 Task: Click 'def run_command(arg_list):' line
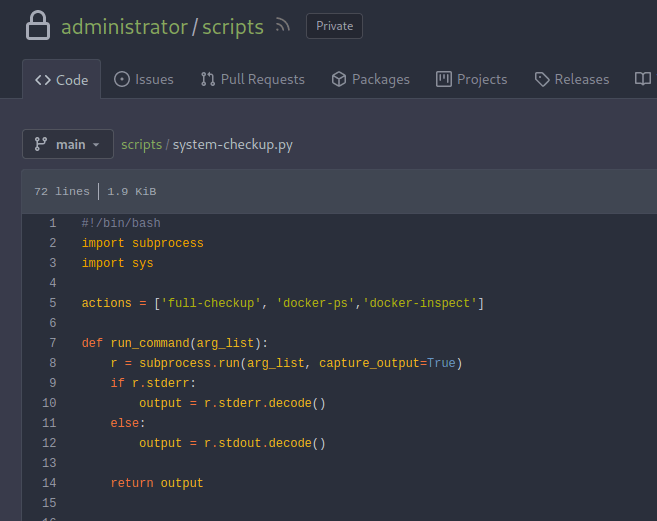tap(175, 343)
